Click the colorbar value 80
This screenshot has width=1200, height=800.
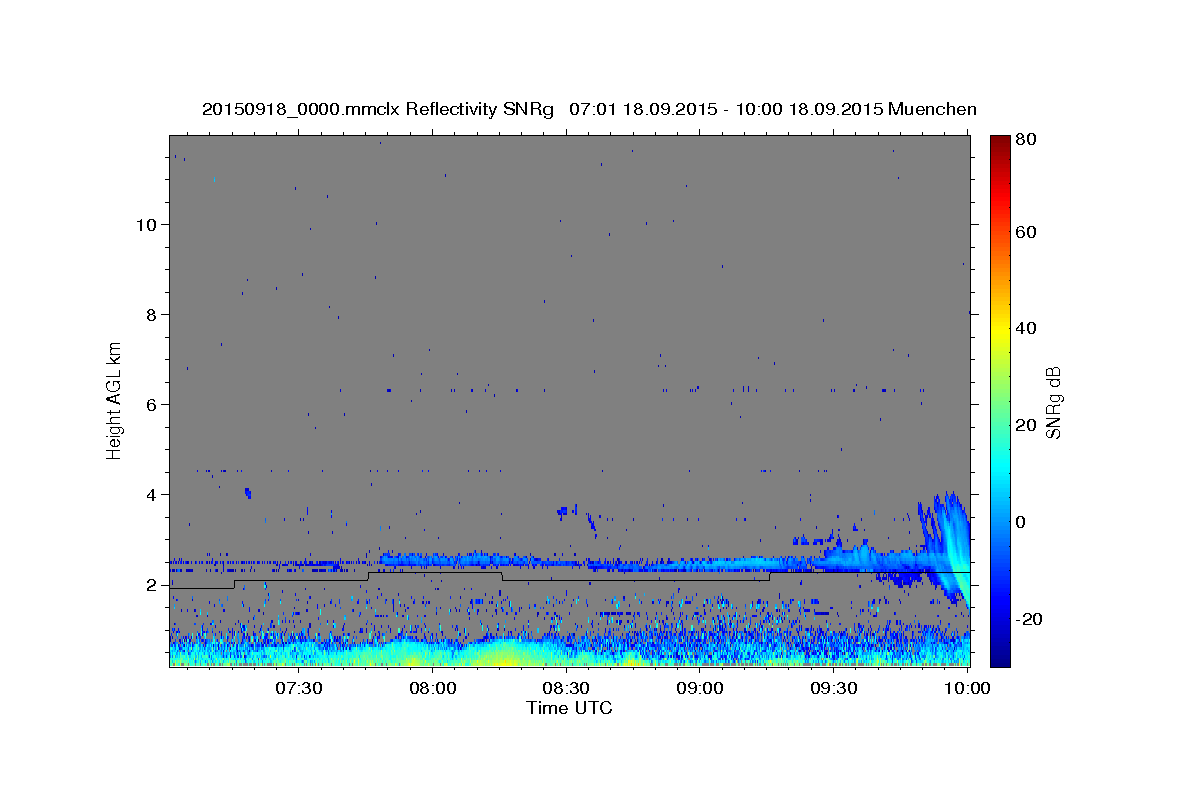[1028, 140]
